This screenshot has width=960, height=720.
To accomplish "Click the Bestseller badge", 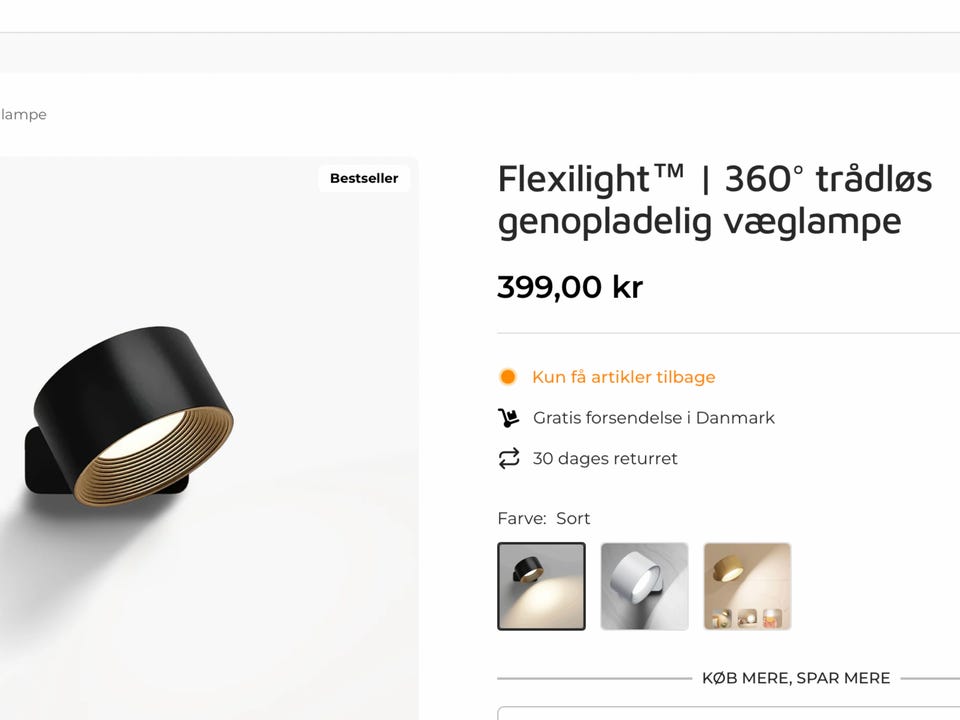I will click(x=364, y=178).
